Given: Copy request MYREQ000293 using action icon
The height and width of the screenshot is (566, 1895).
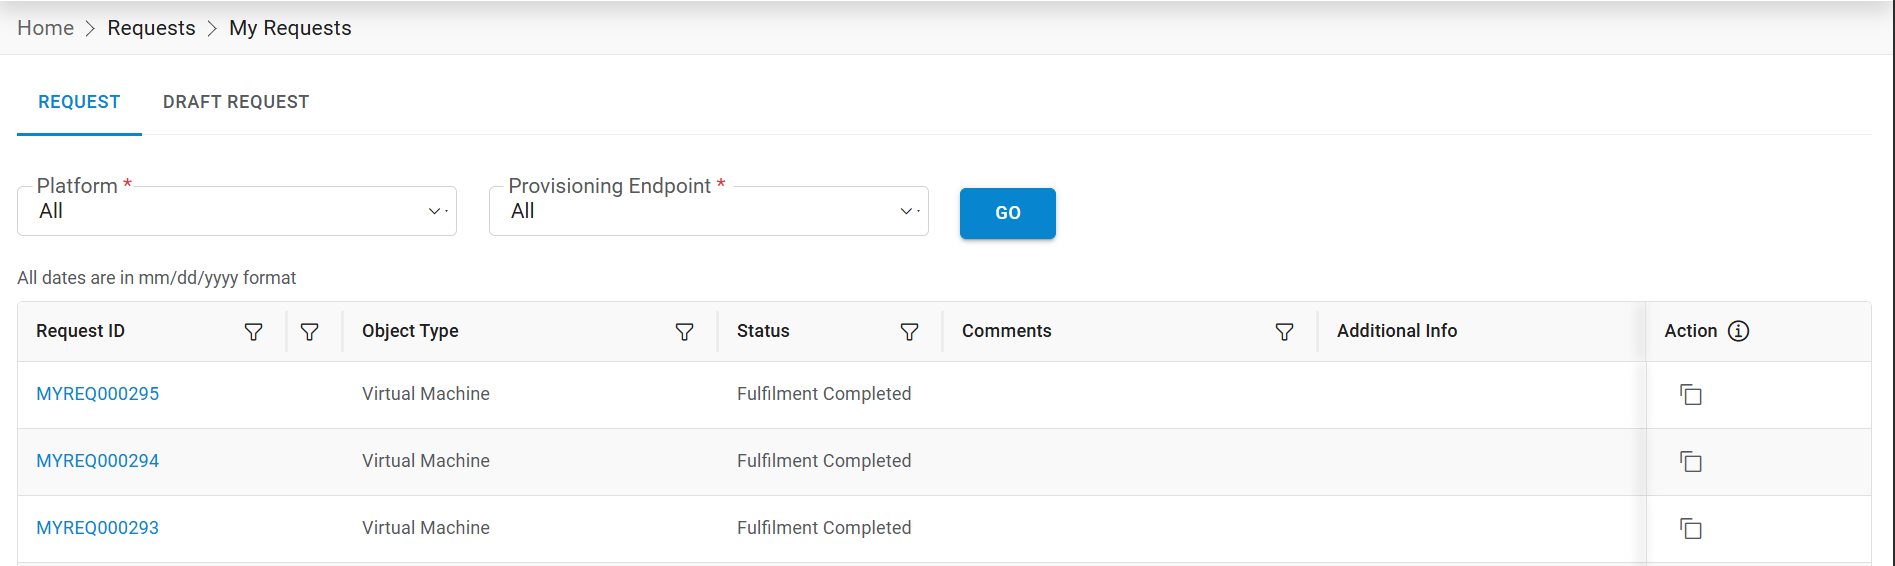Looking at the screenshot, I should [1691, 529].
